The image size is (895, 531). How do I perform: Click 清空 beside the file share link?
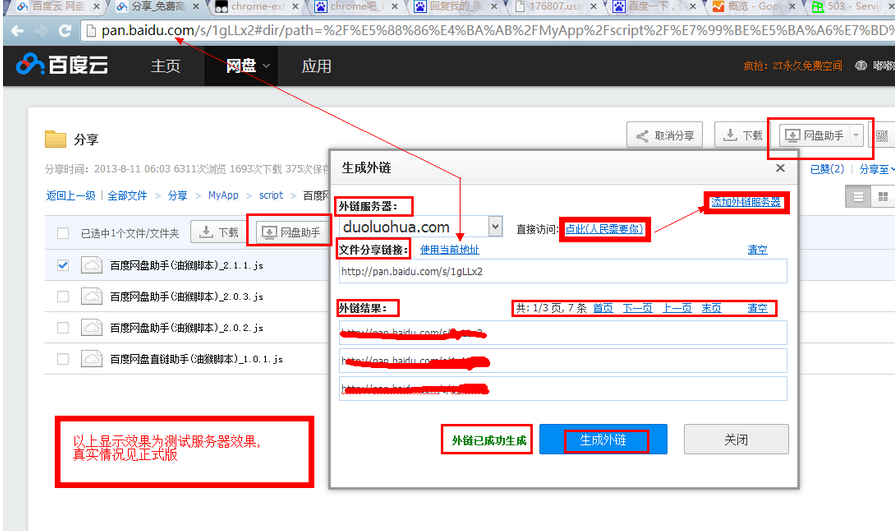coord(757,250)
